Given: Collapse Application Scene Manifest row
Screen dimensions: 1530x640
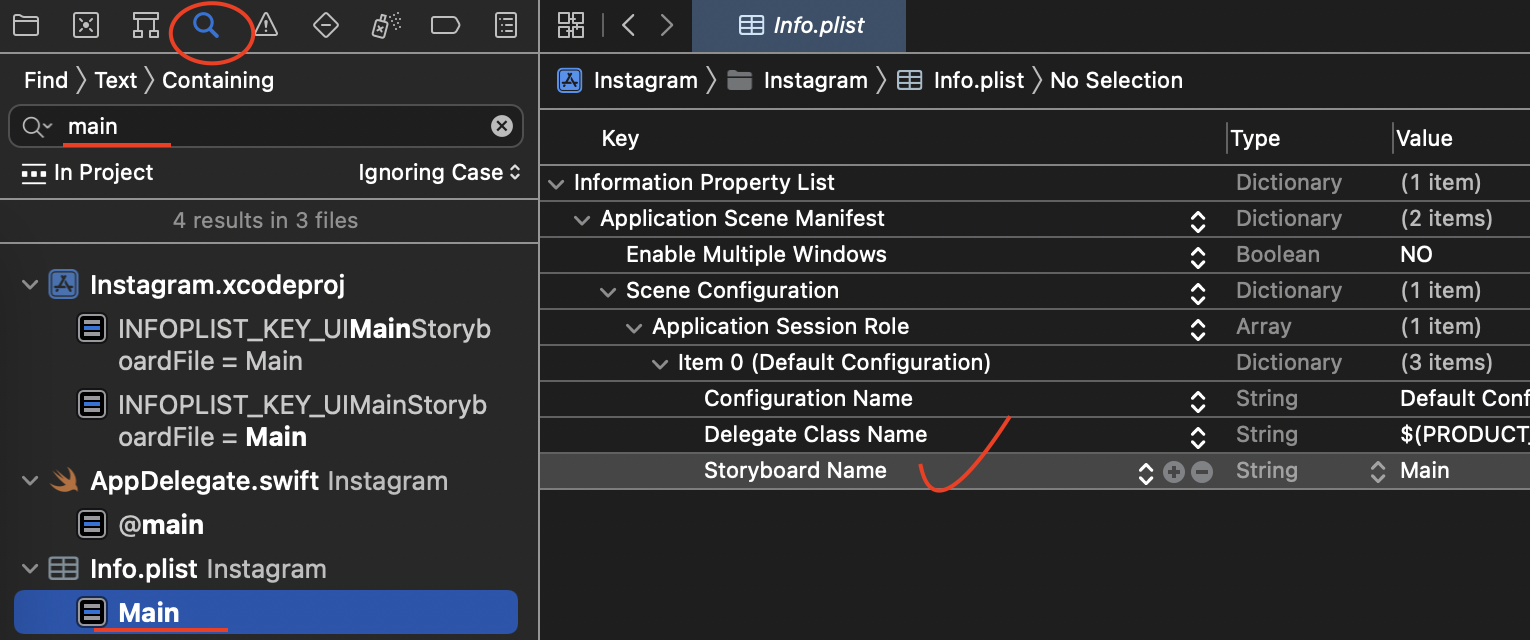Looking at the screenshot, I should click(582, 219).
